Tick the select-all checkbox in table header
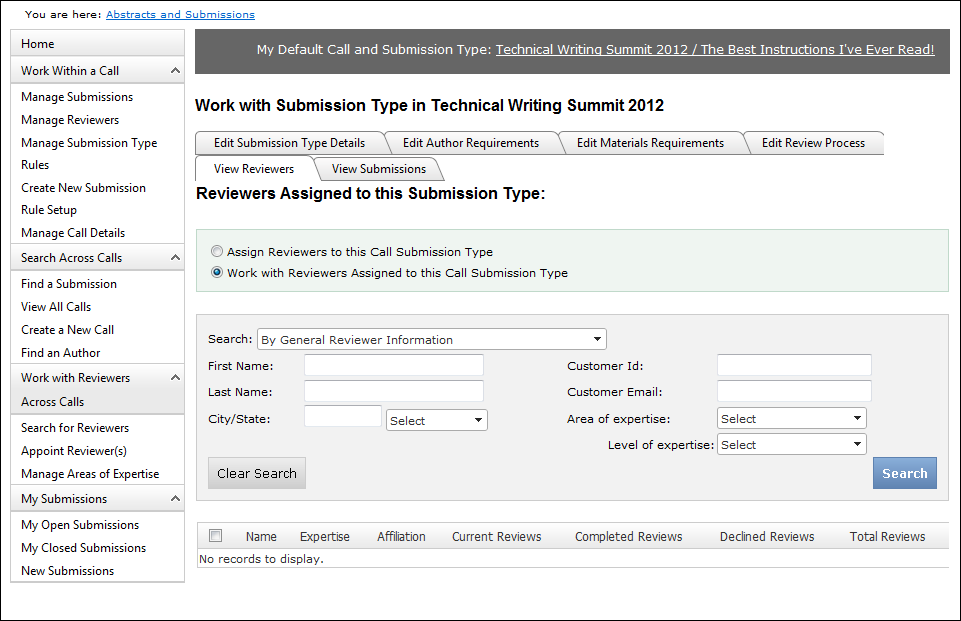Viewport: 961px width, 621px height. [215, 536]
